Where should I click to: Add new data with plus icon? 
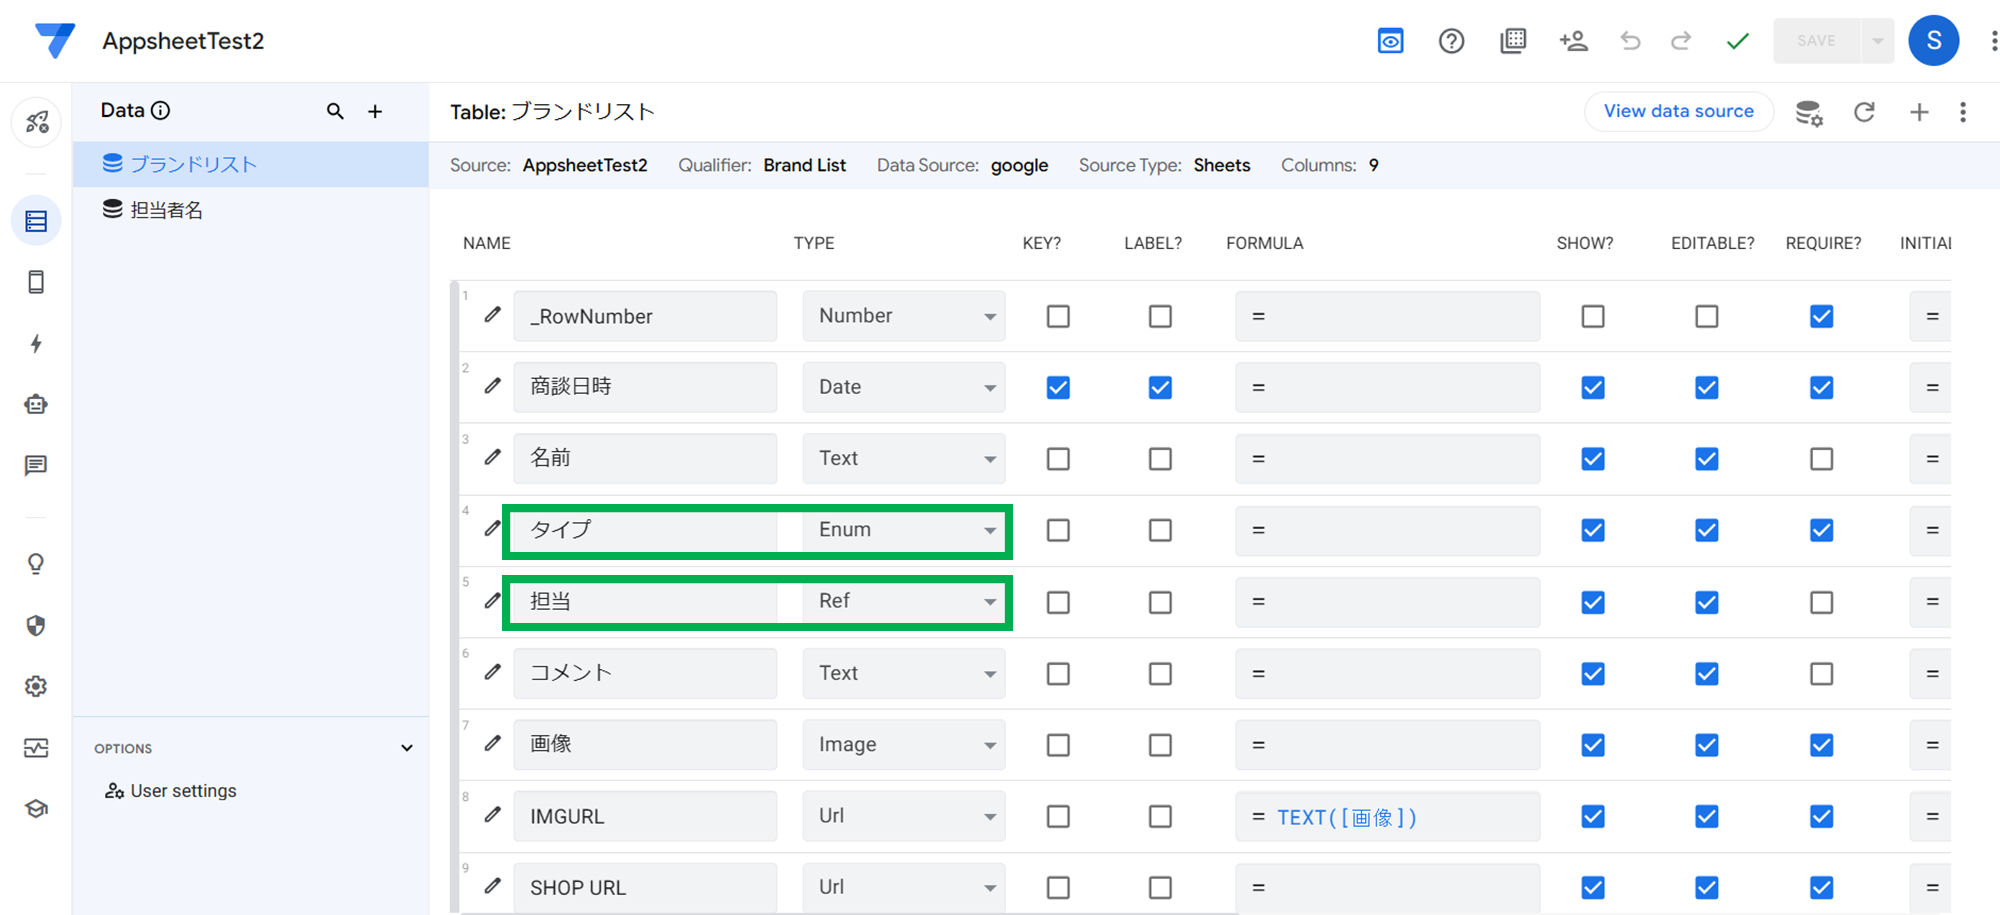375,111
